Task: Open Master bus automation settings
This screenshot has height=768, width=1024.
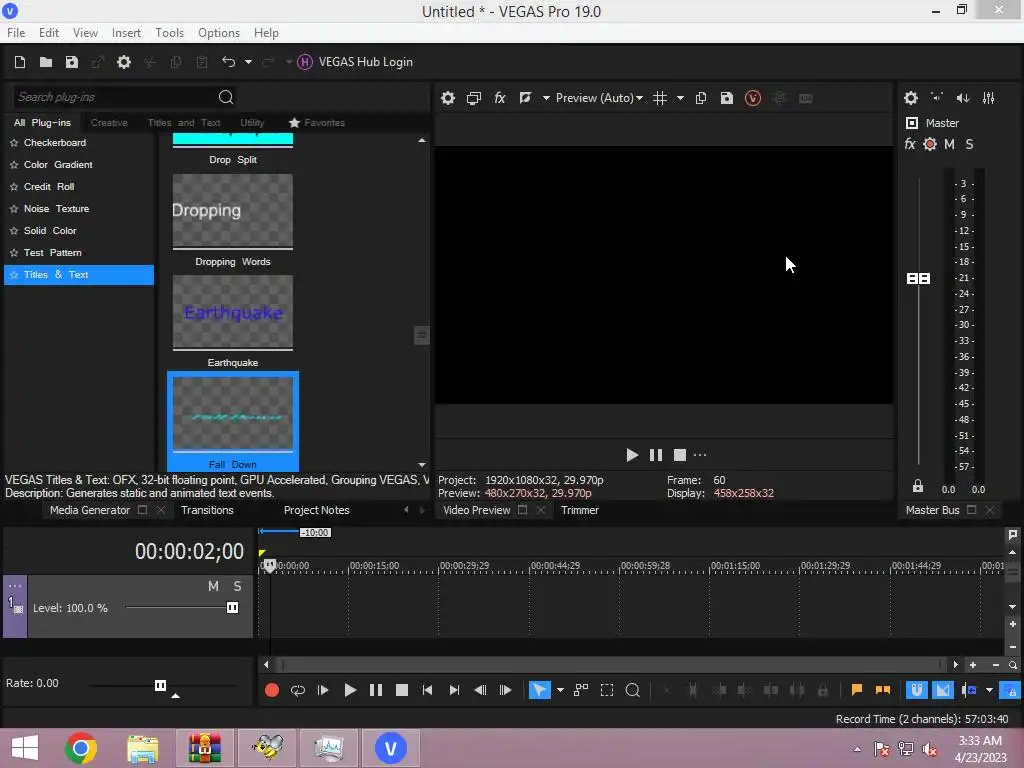Action: 930,144
